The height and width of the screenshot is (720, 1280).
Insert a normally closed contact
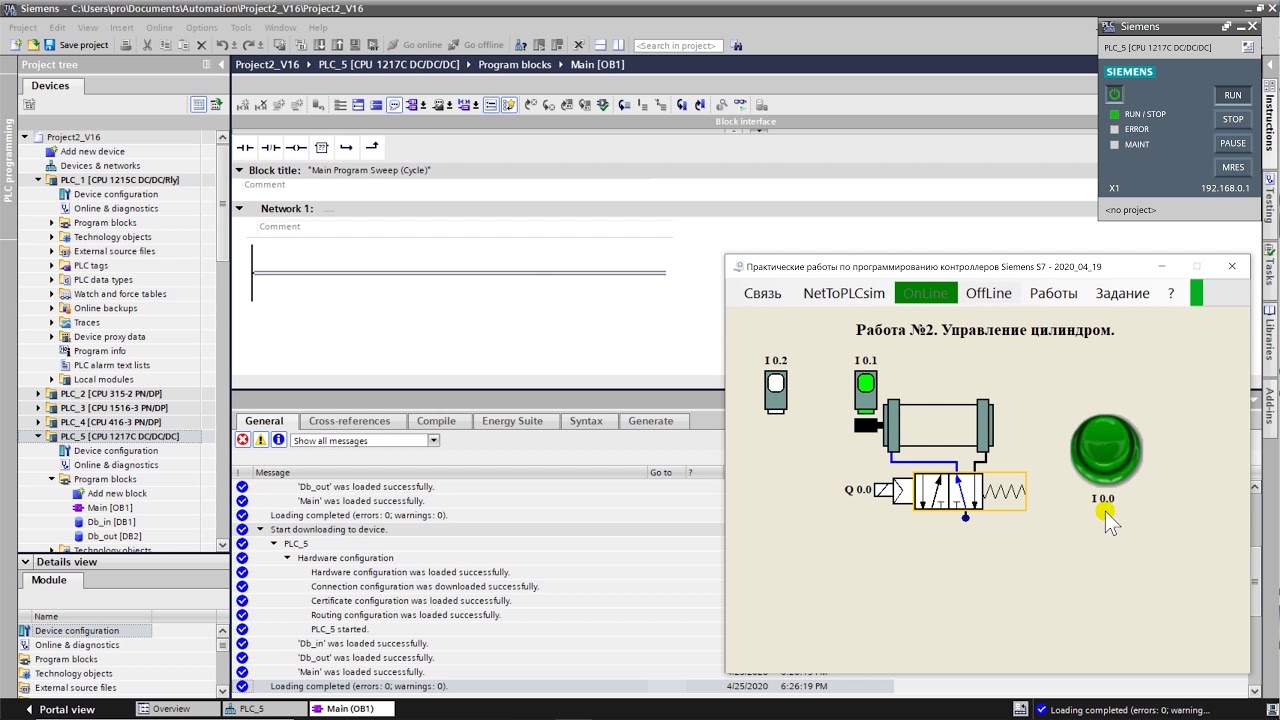click(x=271, y=148)
